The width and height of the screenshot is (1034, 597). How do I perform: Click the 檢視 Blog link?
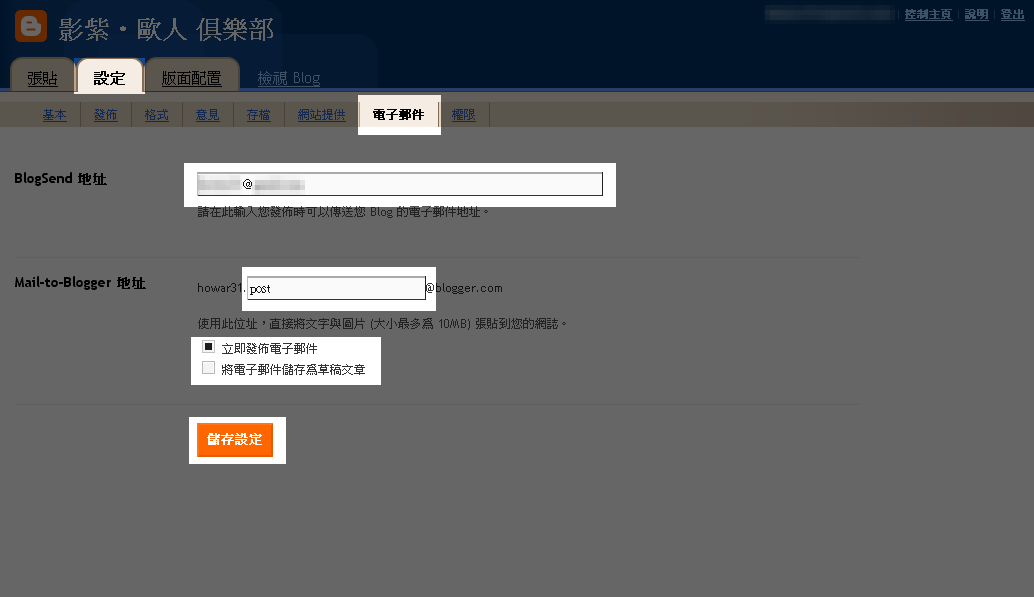(288, 78)
